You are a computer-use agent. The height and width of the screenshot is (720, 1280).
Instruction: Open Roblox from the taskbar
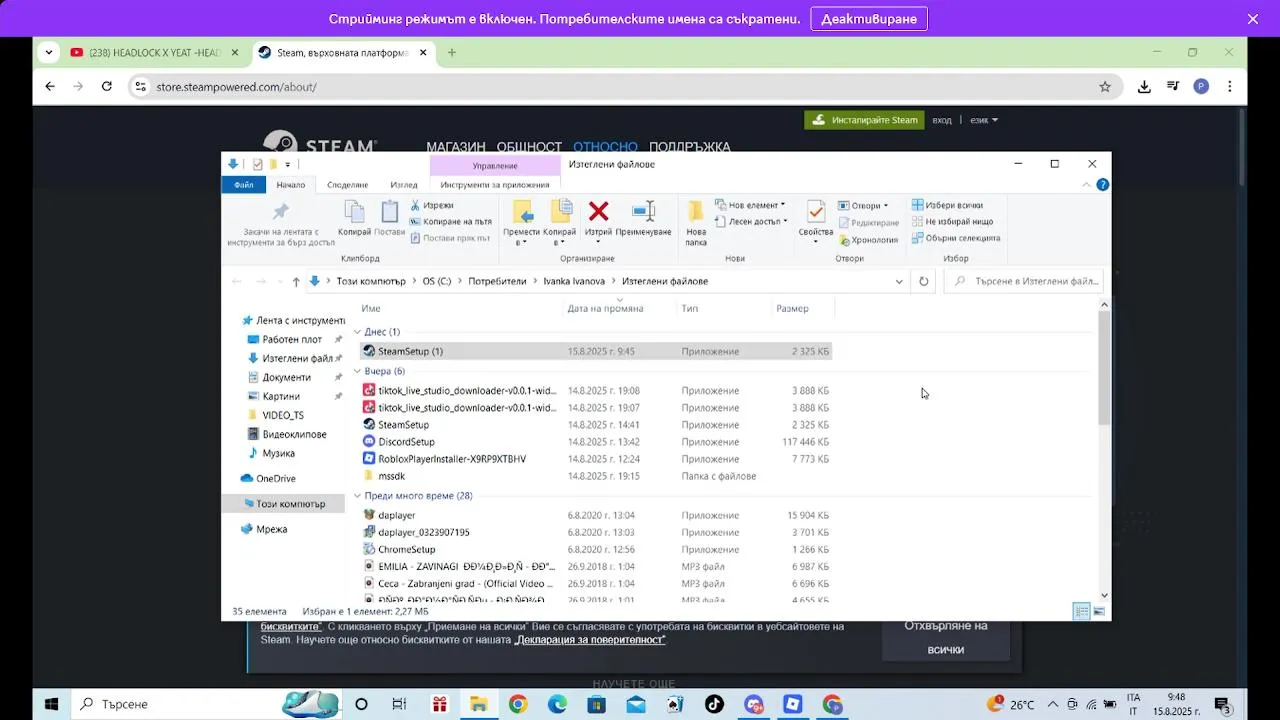[x=793, y=704]
